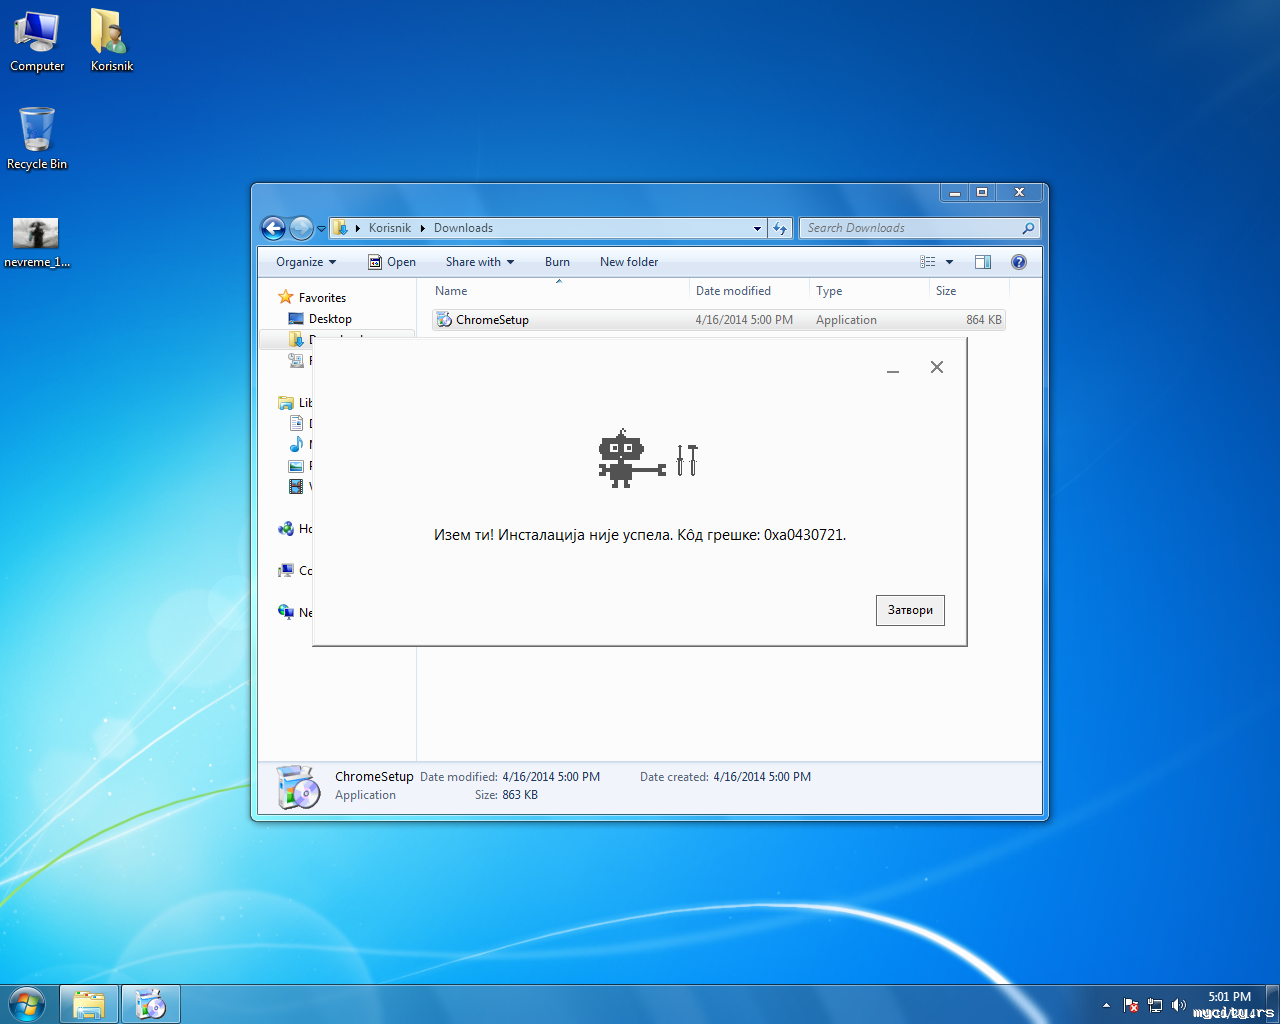Select the ChromeSetup file in the list
The image size is (1280, 1024).
718,320
